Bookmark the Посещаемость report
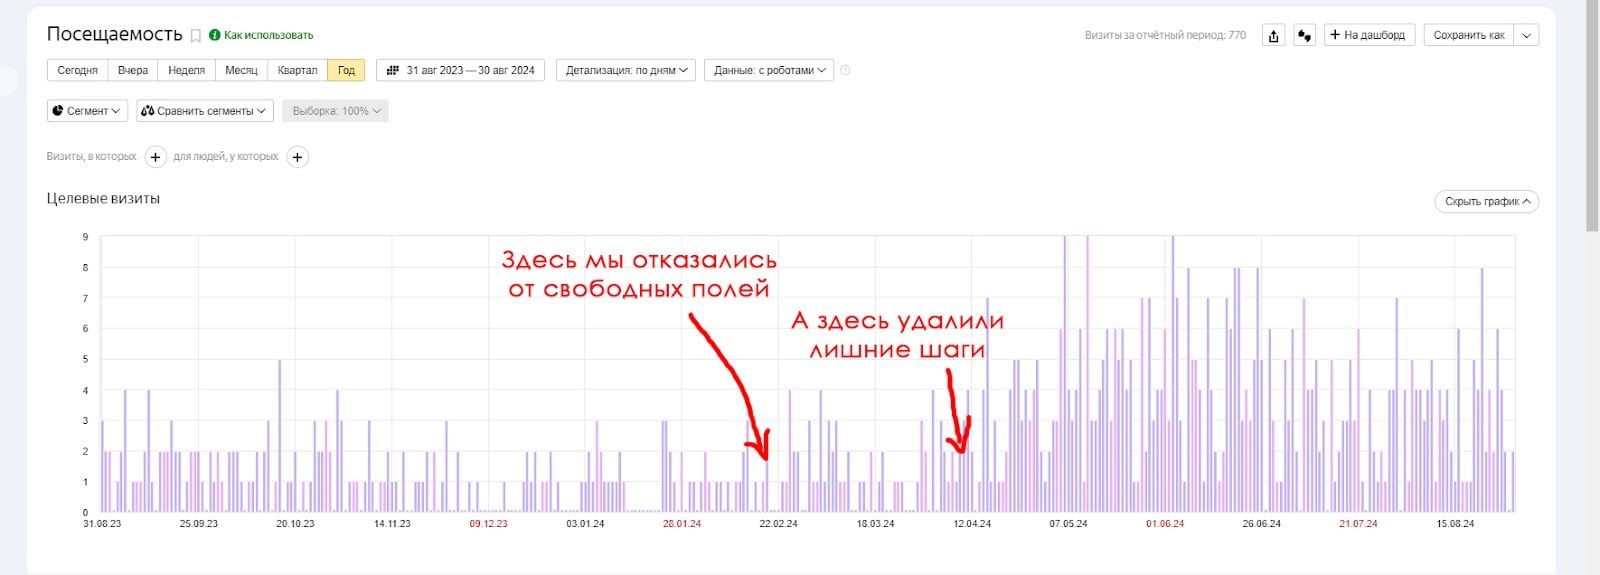Viewport: 1600px width, 575px height. coord(196,36)
